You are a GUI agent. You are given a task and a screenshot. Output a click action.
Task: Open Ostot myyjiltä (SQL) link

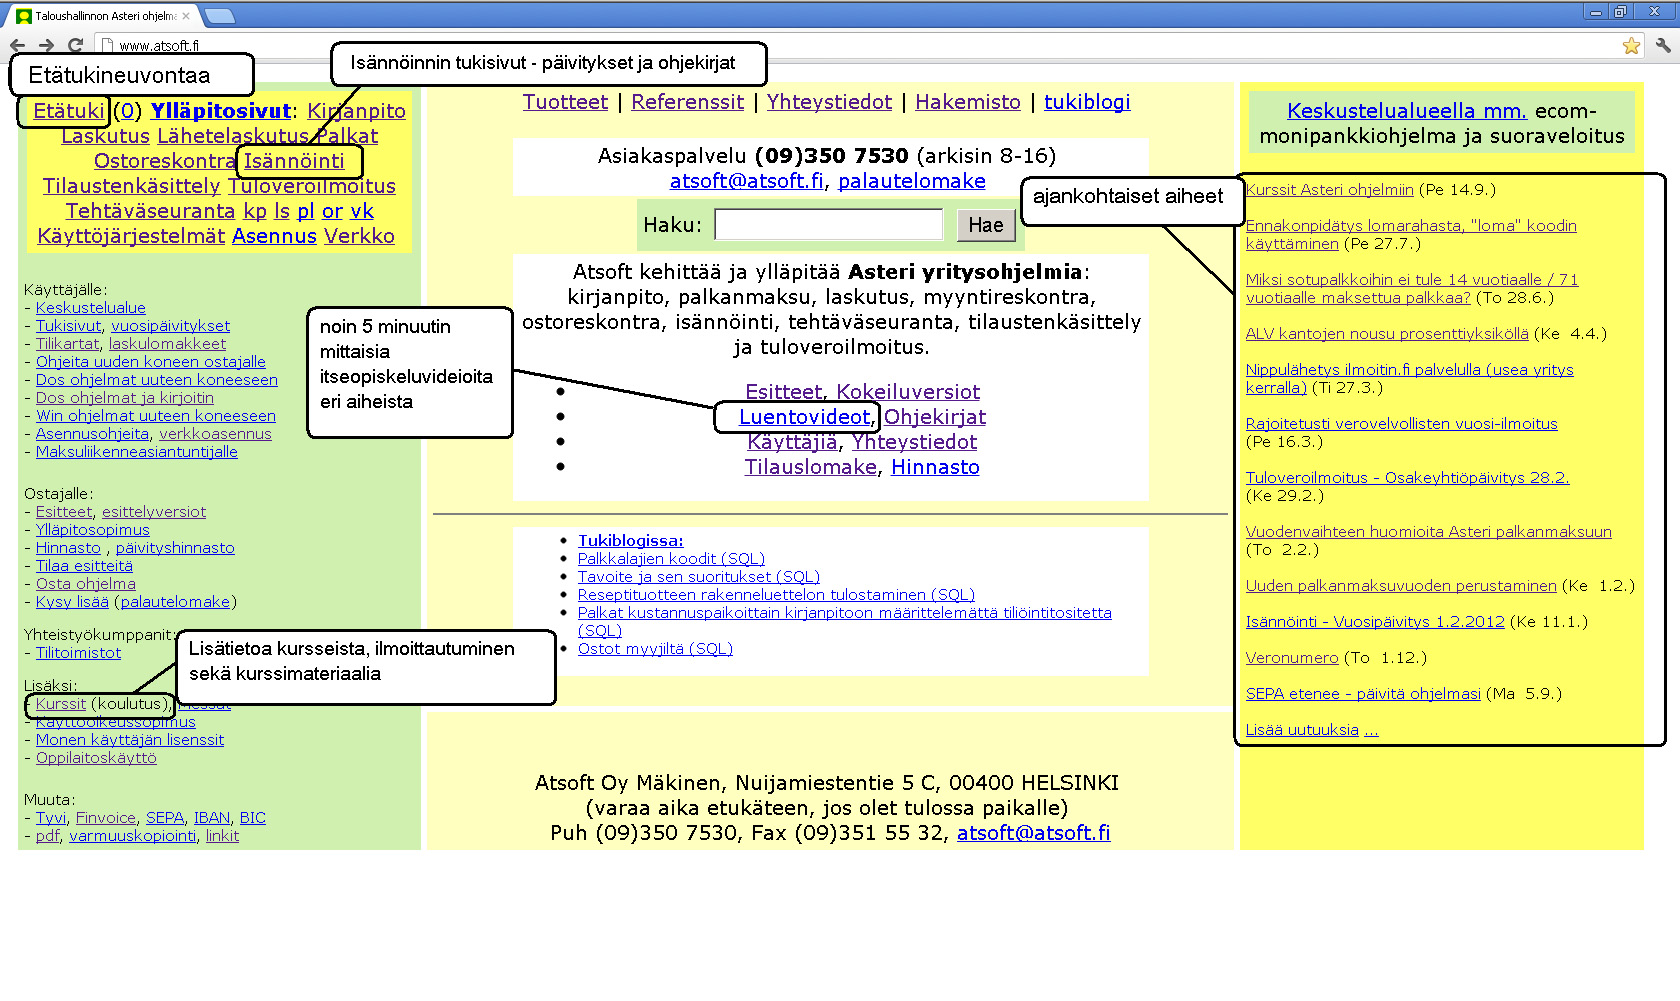coord(655,649)
